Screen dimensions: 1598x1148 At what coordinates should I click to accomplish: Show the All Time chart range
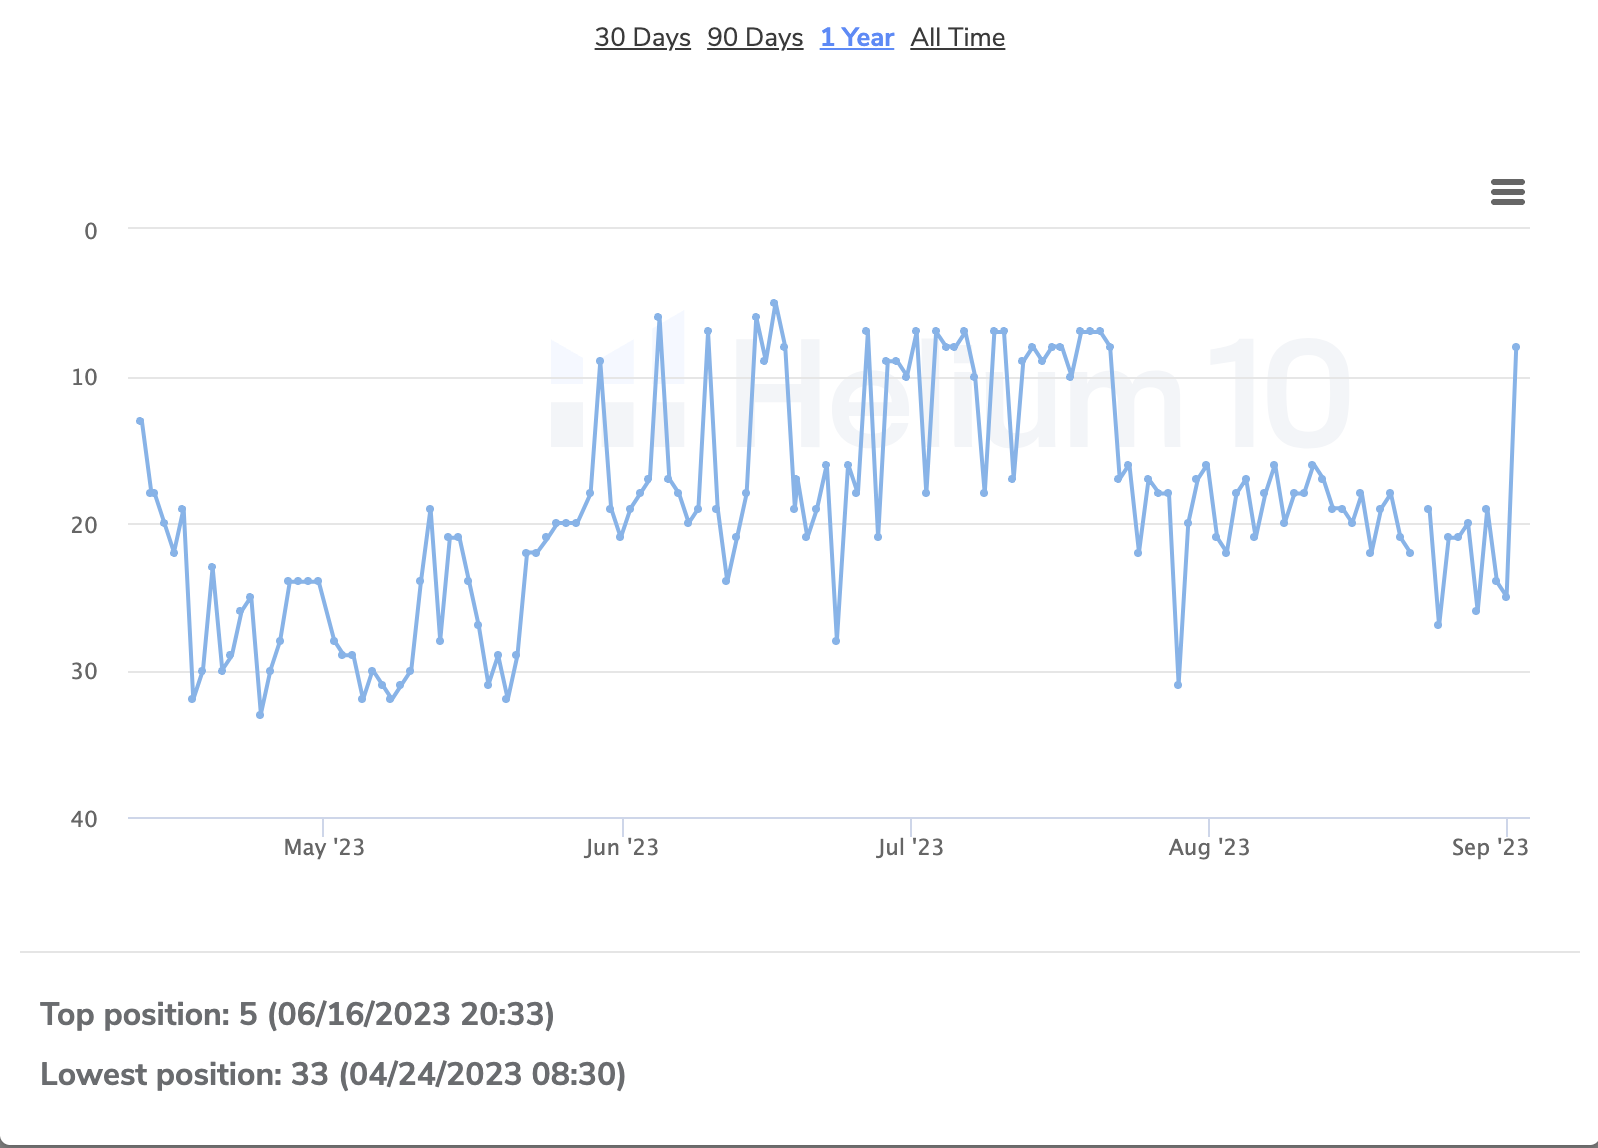[x=957, y=38]
